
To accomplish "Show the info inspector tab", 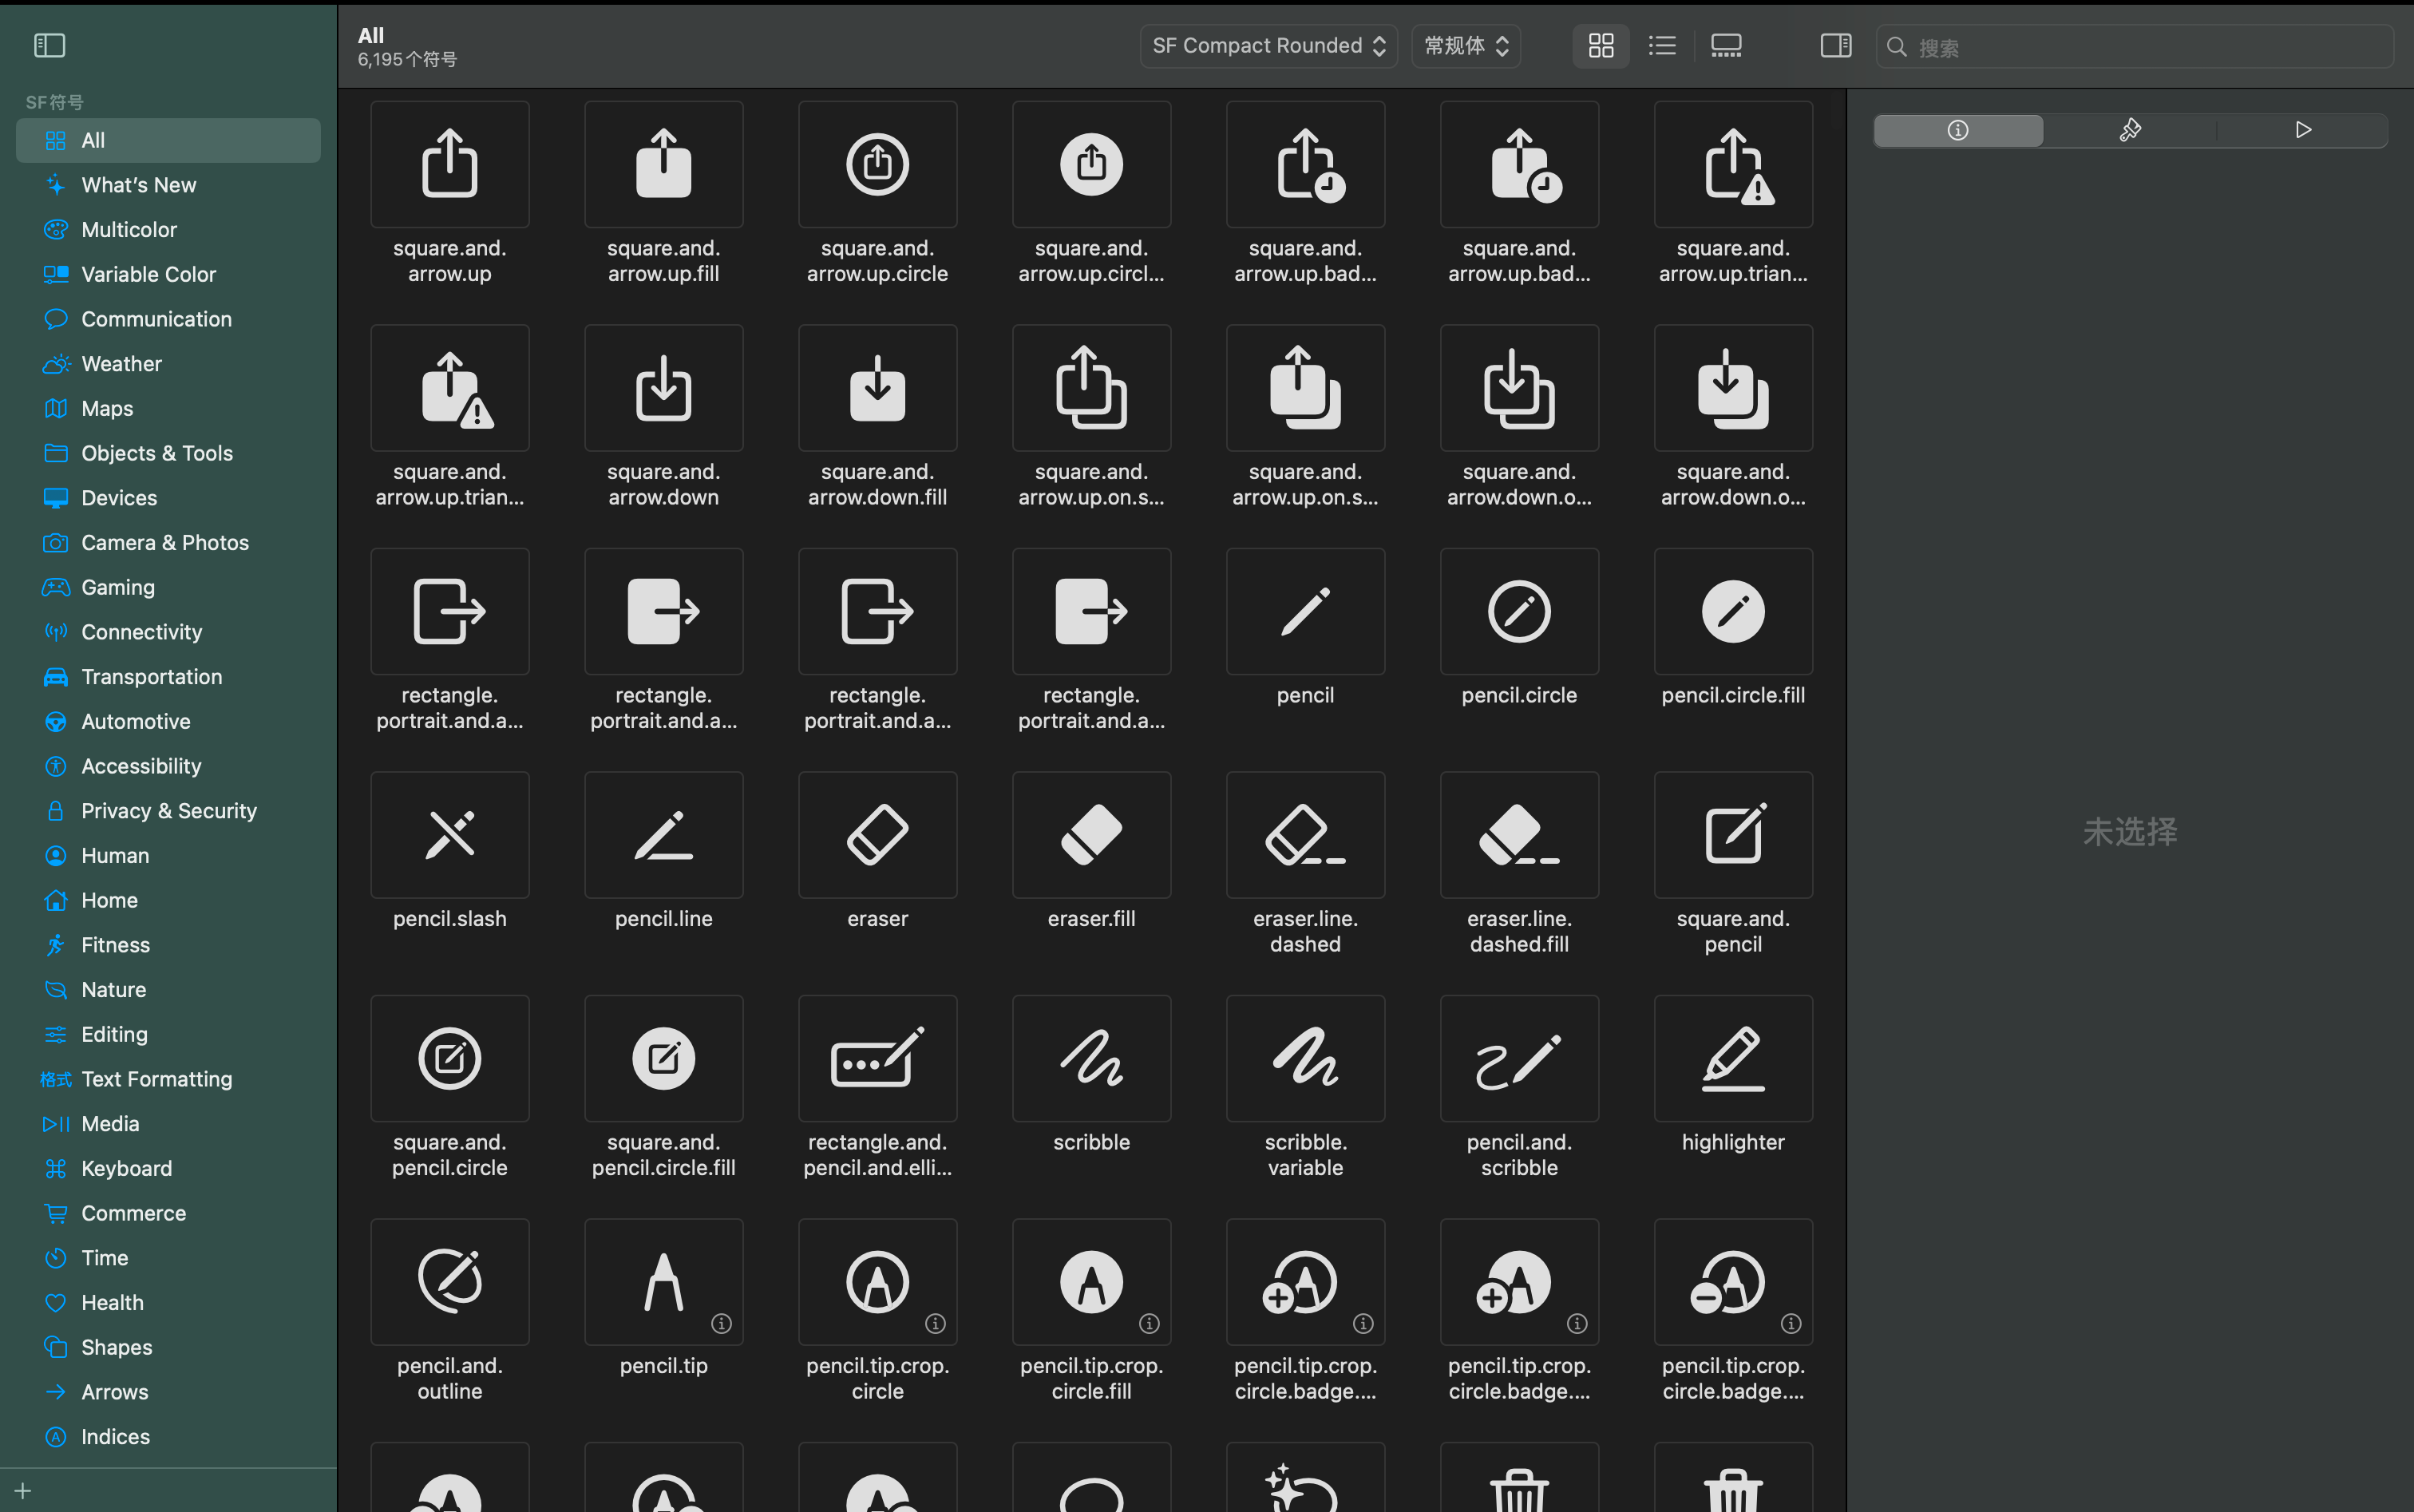I will pos(1958,130).
